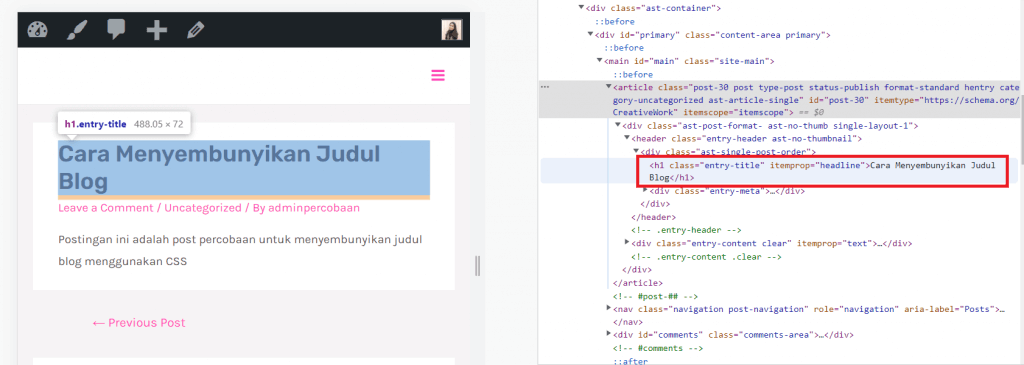1024x365 pixels.
Task: Open the comments speech bubble icon
Action: (116, 30)
